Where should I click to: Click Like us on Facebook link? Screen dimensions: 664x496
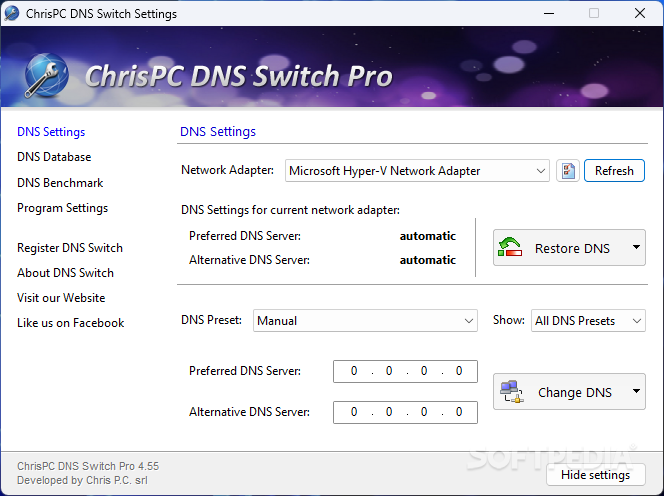pos(70,323)
